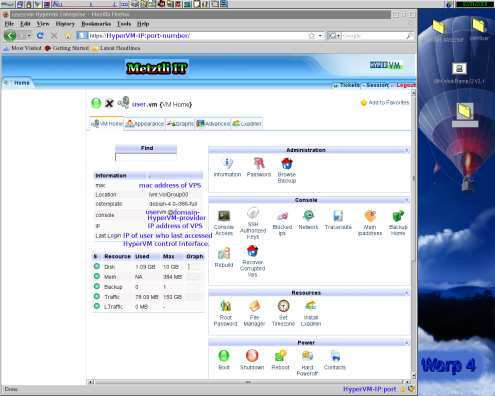495x396 pixels.
Task: Click the horizontal scrollbar at page bottom
Action: pyautogui.click(x=248, y=382)
